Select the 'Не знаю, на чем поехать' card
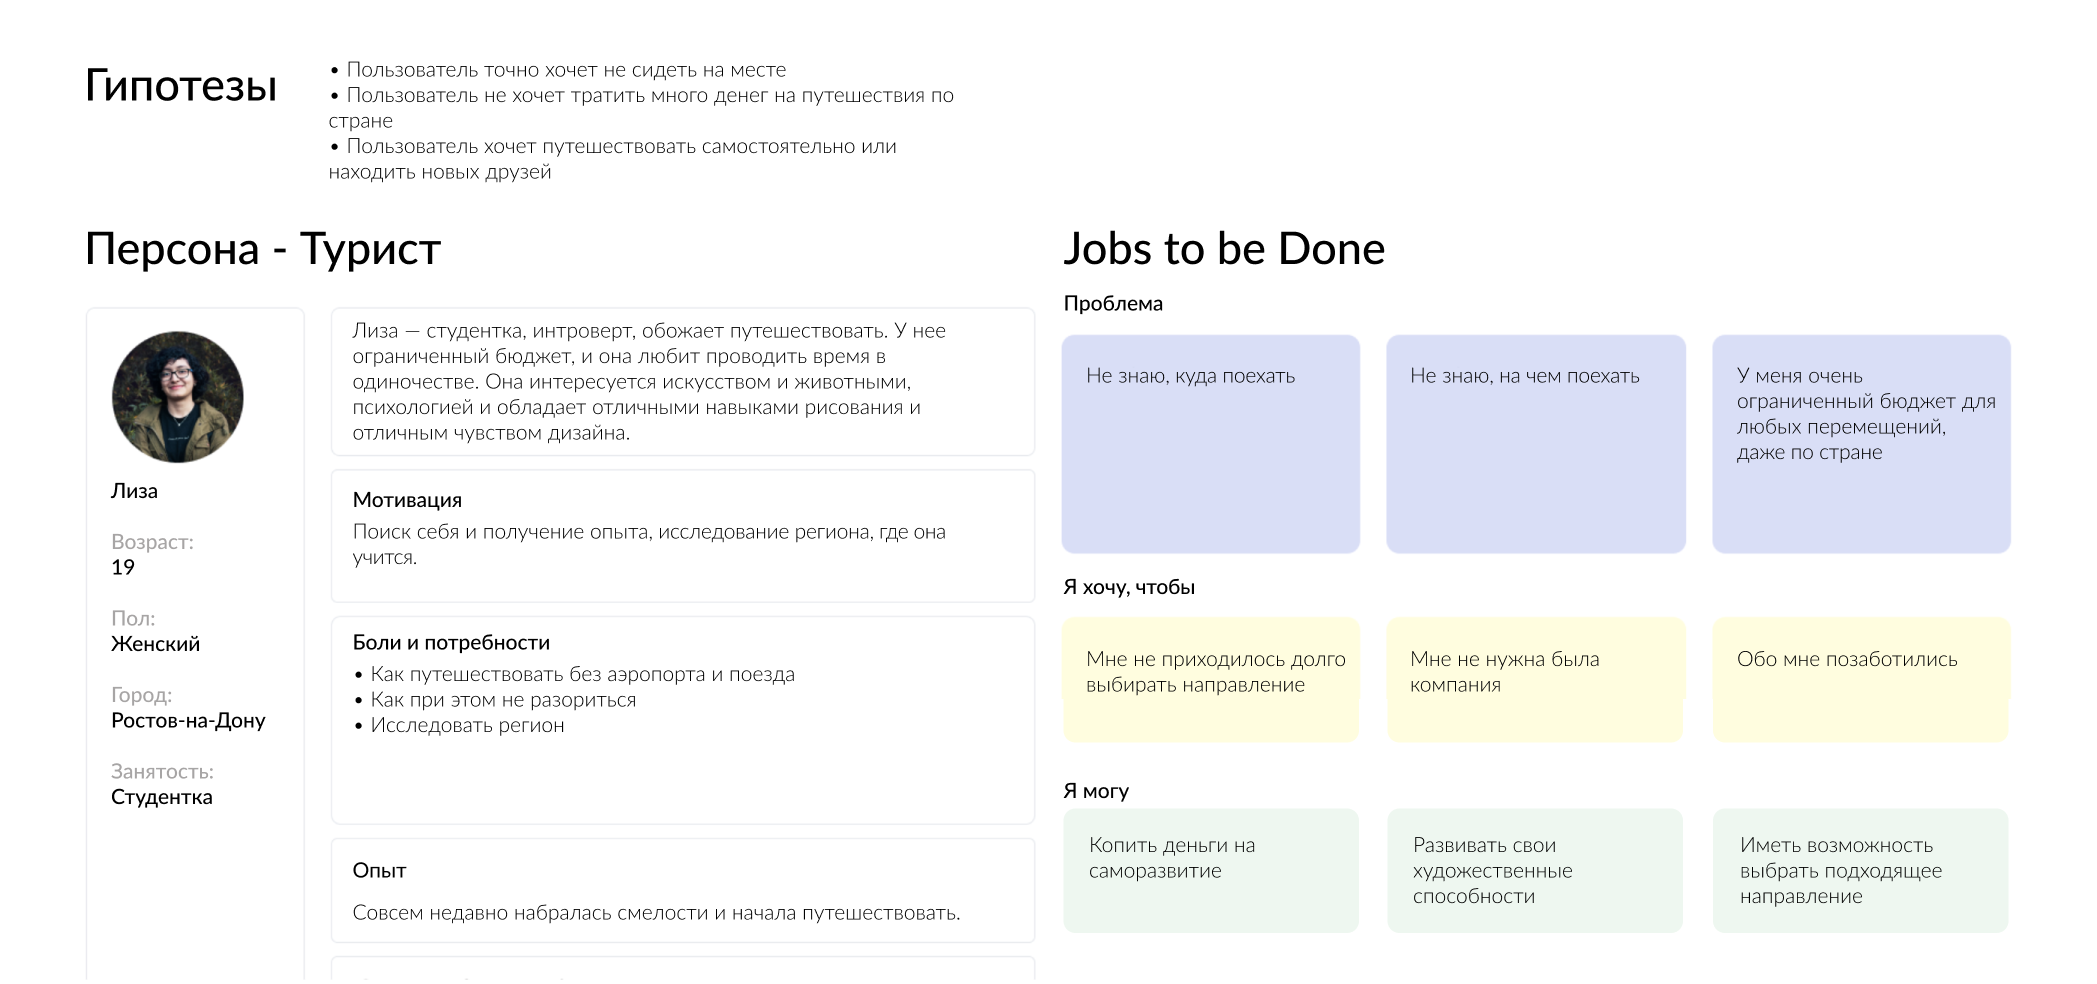The height and width of the screenshot is (984, 2097). coord(1536,444)
